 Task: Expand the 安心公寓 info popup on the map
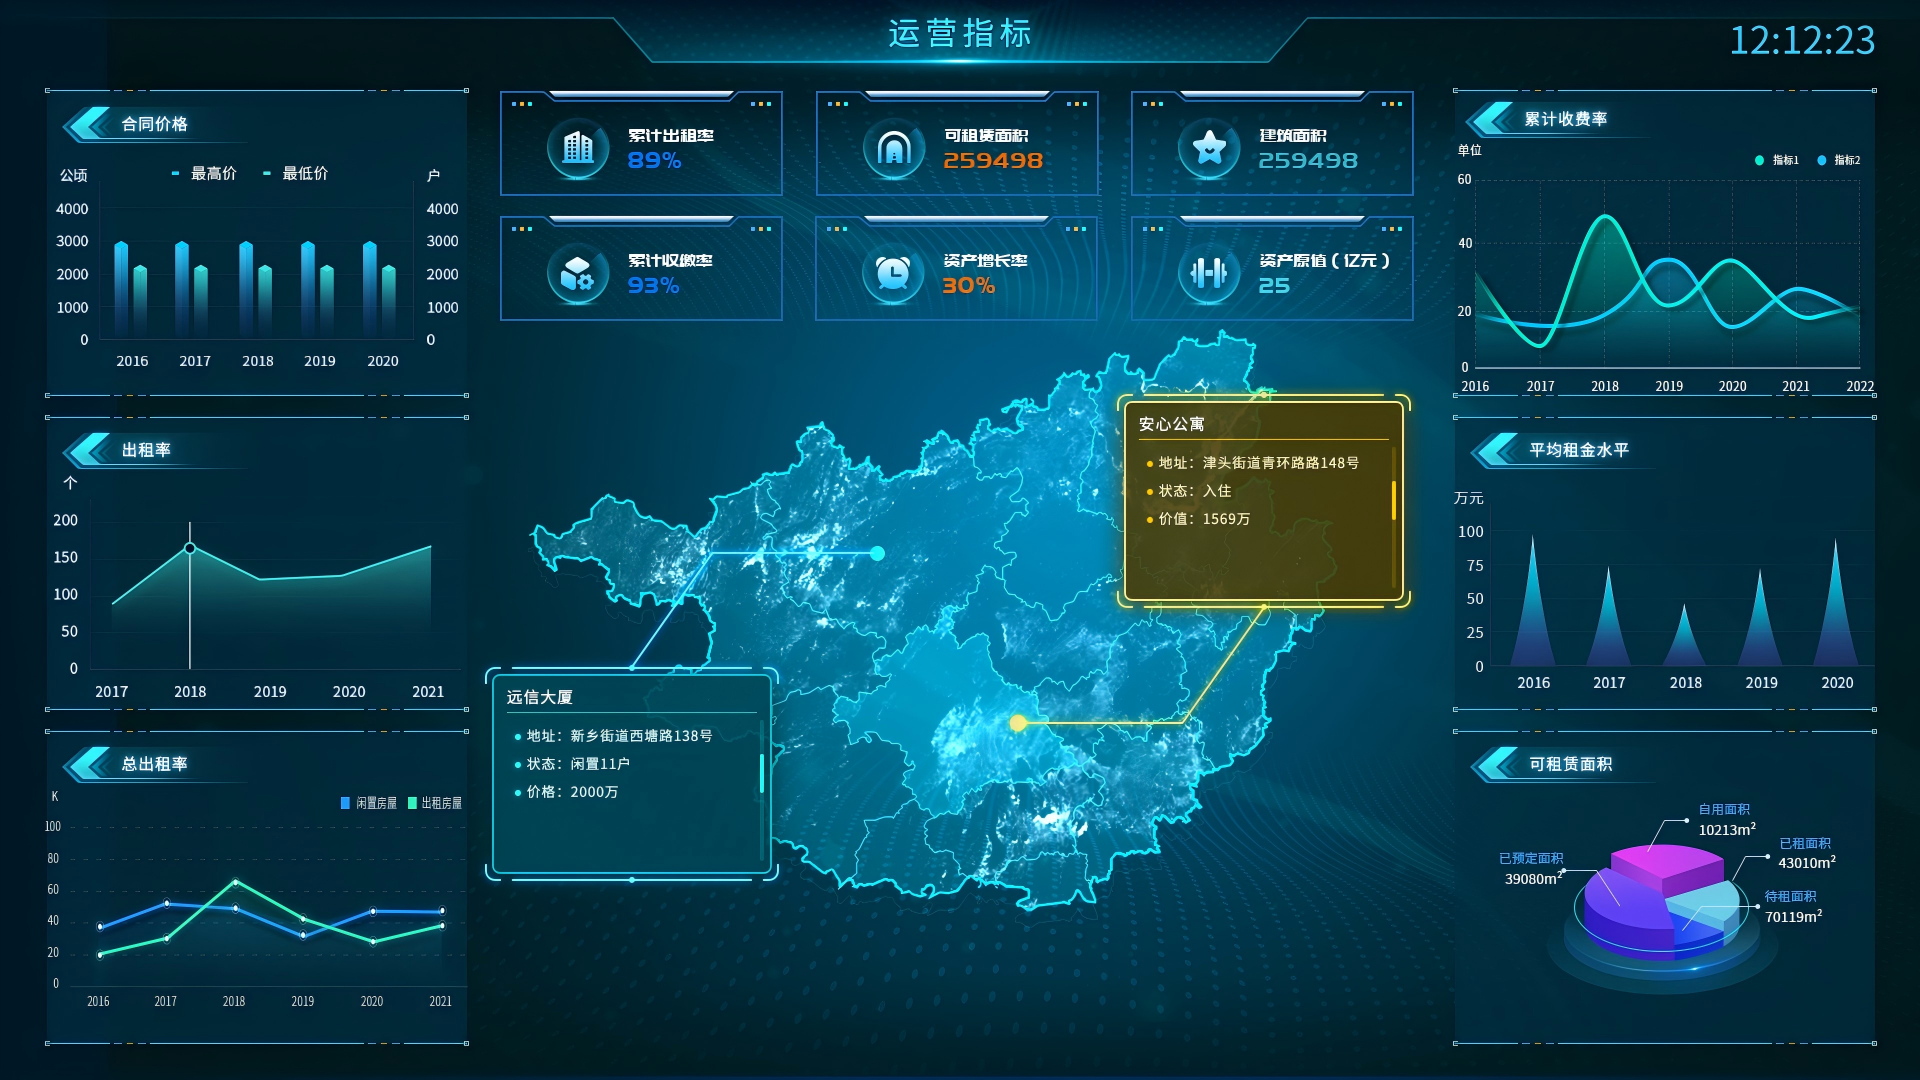[1172, 424]
